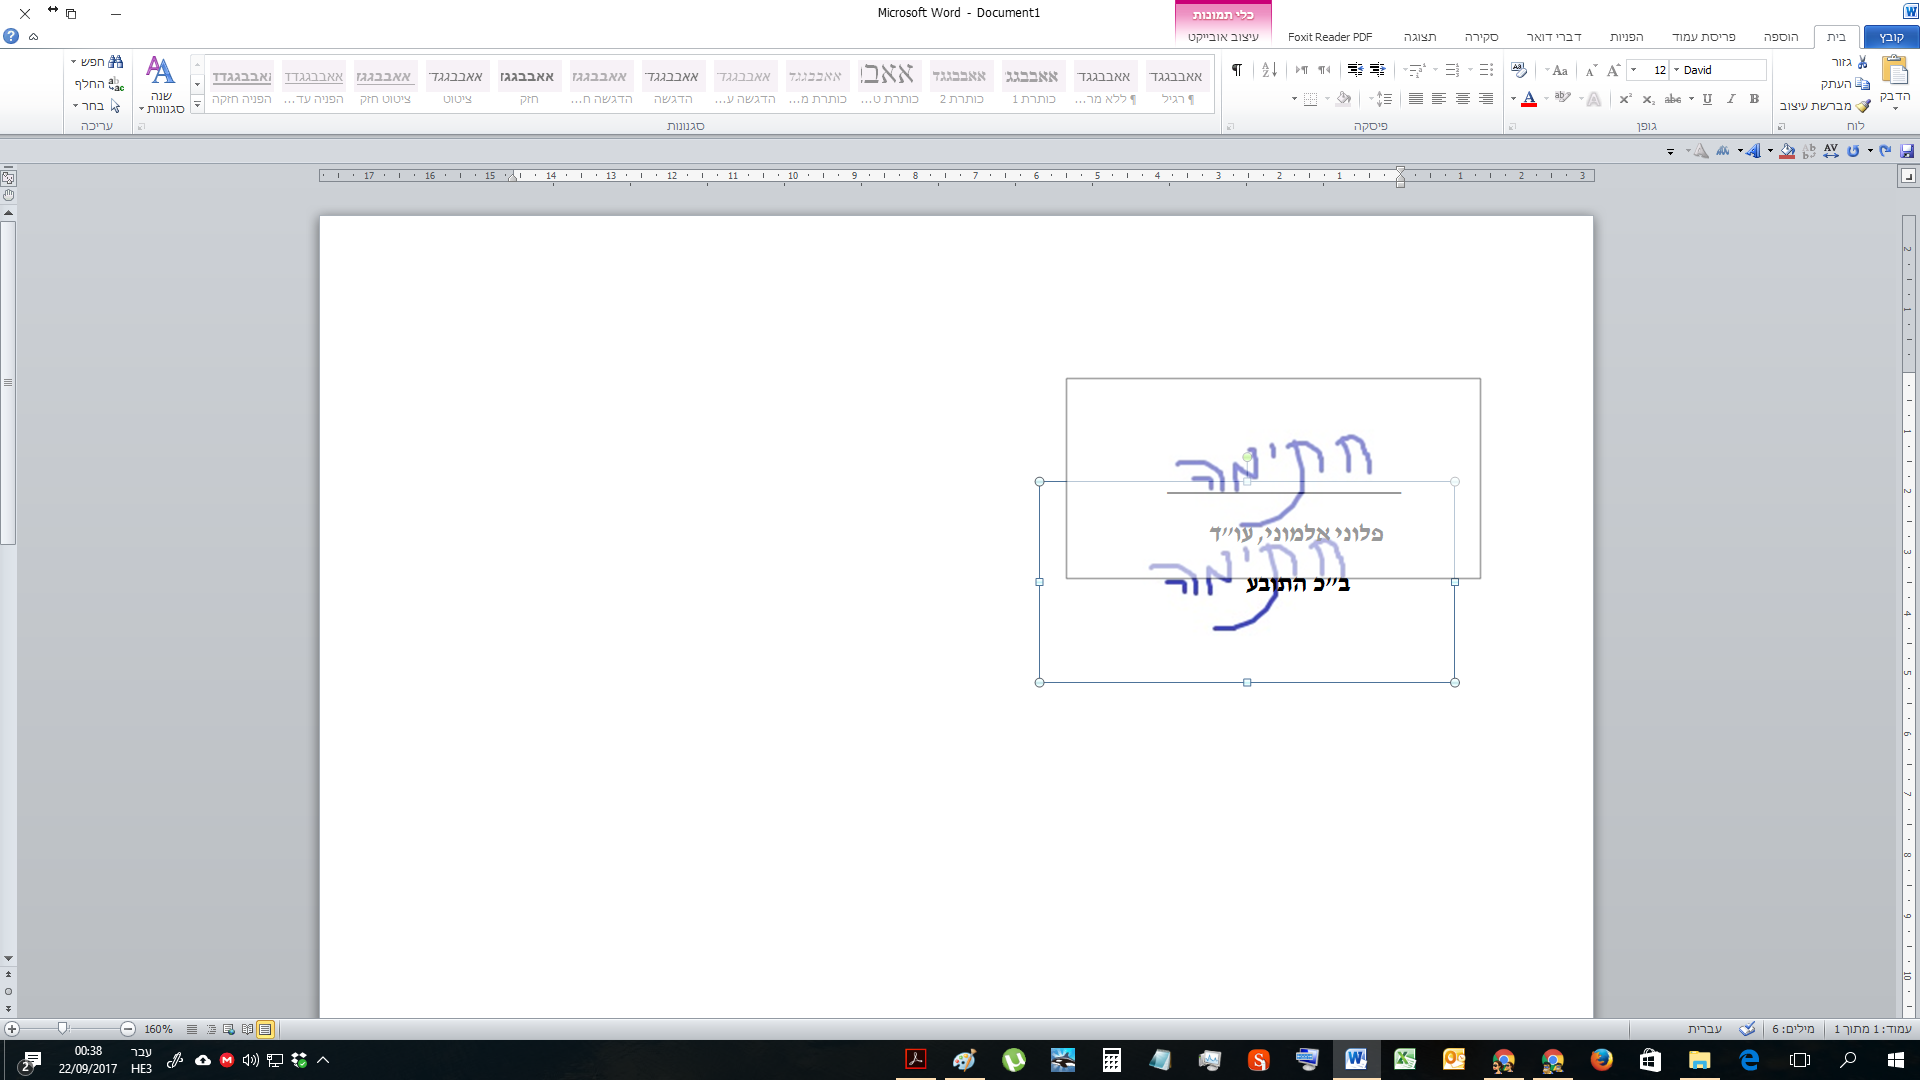This screenshot has height=1080, width=1920.
Task: Click the shading paint bucket in paragraph group
Action: 1343,99
